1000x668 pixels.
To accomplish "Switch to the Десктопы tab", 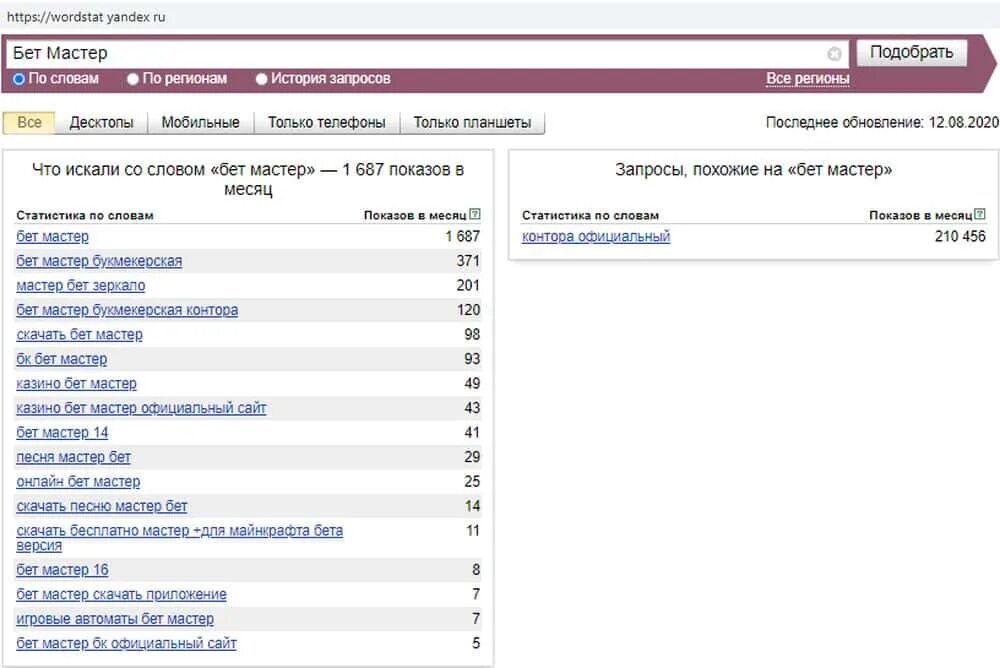I will click(101, 122).
